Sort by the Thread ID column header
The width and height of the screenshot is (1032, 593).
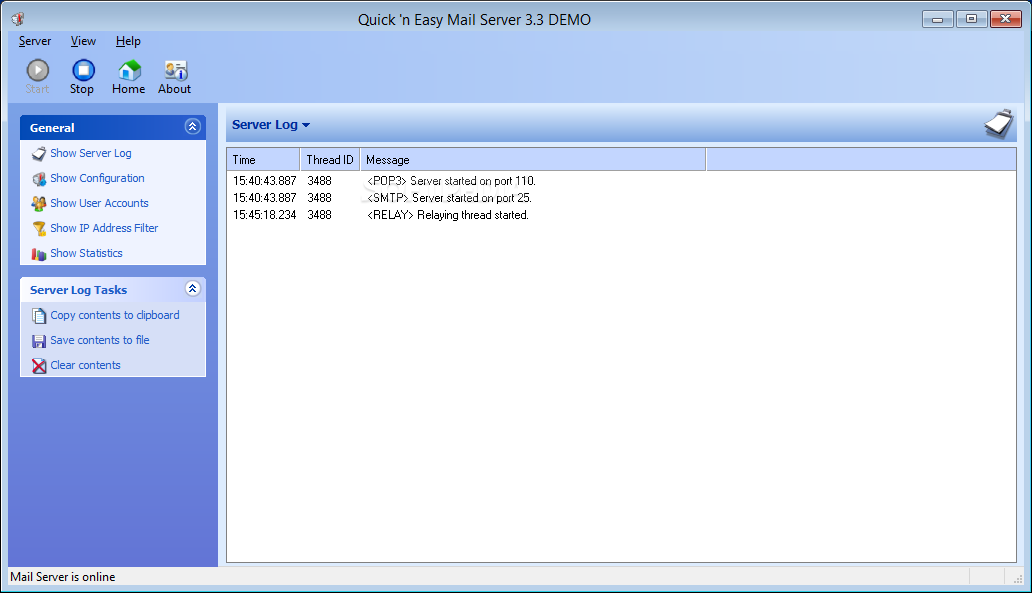(x=330, y=160)
